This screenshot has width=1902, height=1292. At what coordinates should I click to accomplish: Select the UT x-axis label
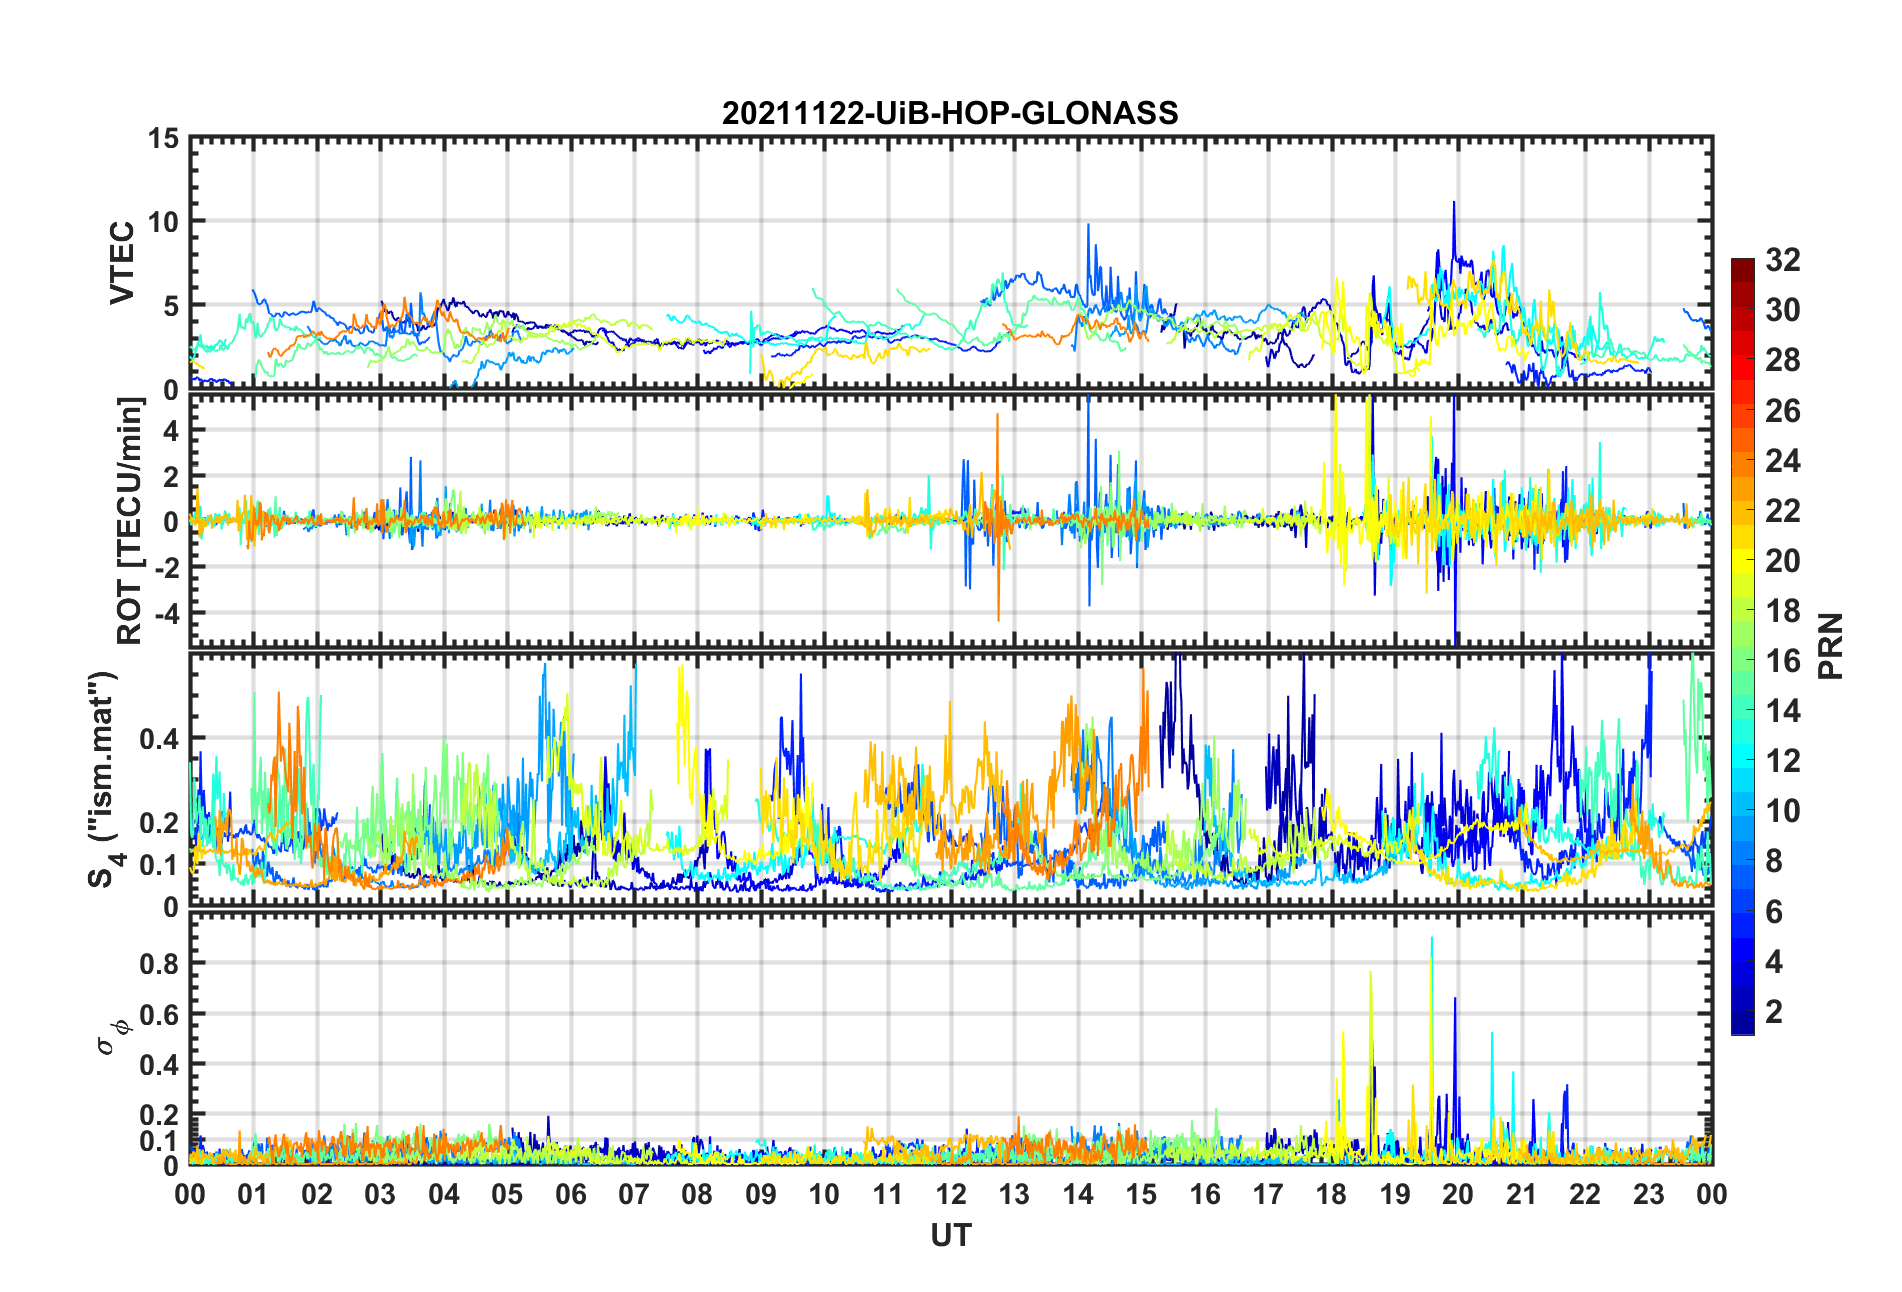pos(950,1236)
